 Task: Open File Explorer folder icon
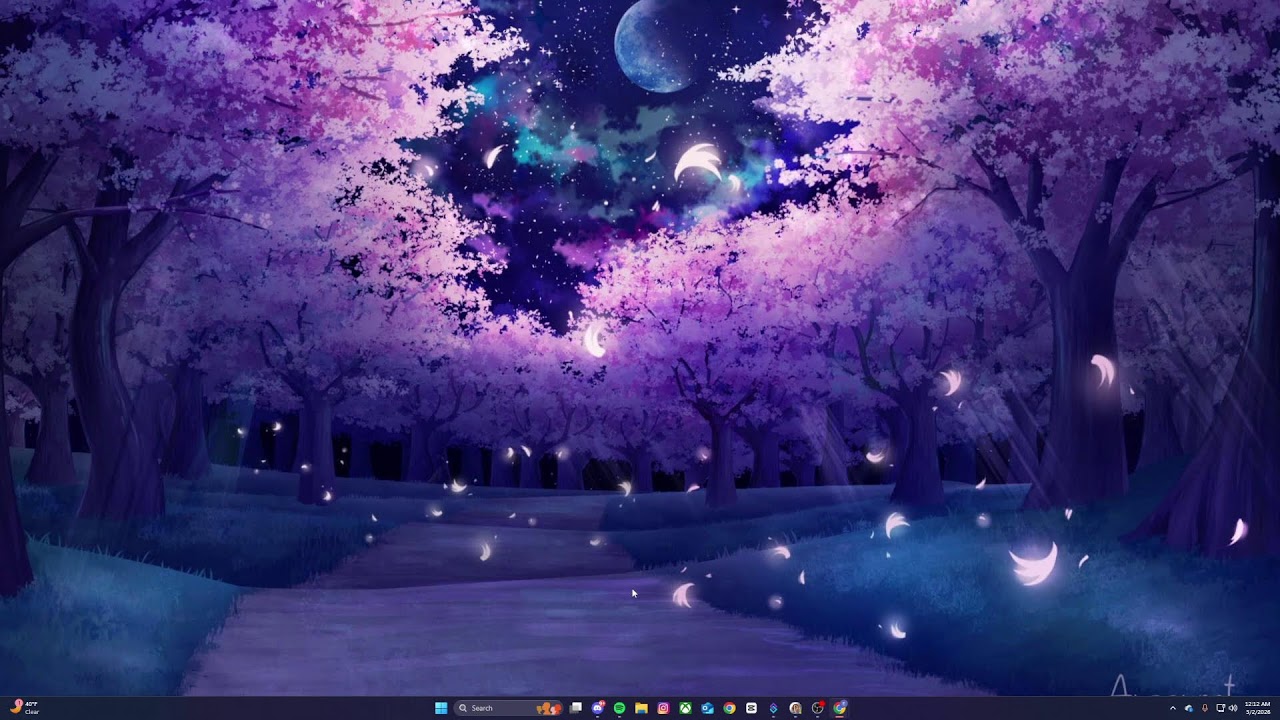pos(642,708)
